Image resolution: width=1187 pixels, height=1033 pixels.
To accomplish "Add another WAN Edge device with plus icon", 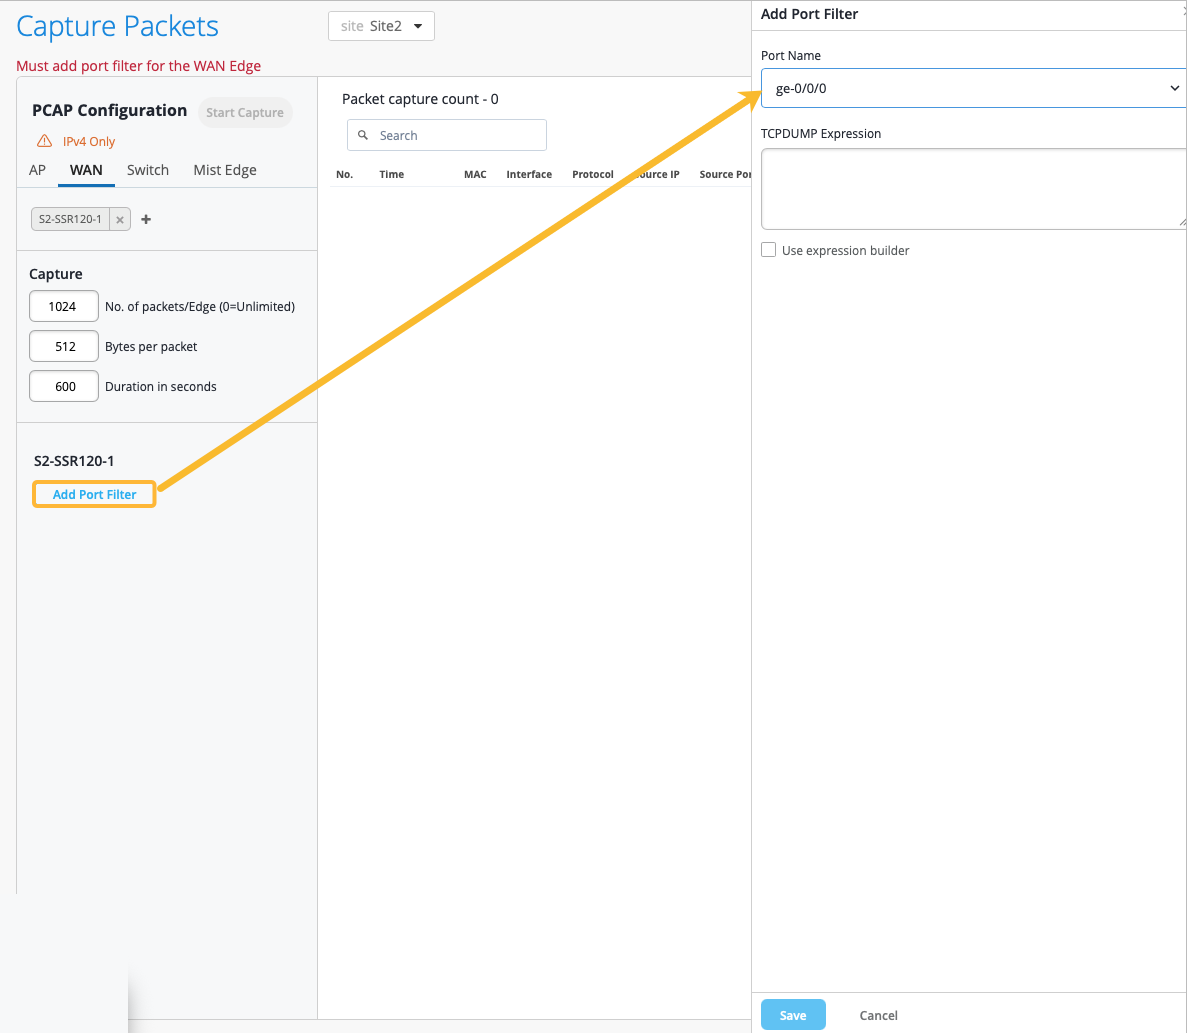I will pyautogui.click(x=146, y=219).
